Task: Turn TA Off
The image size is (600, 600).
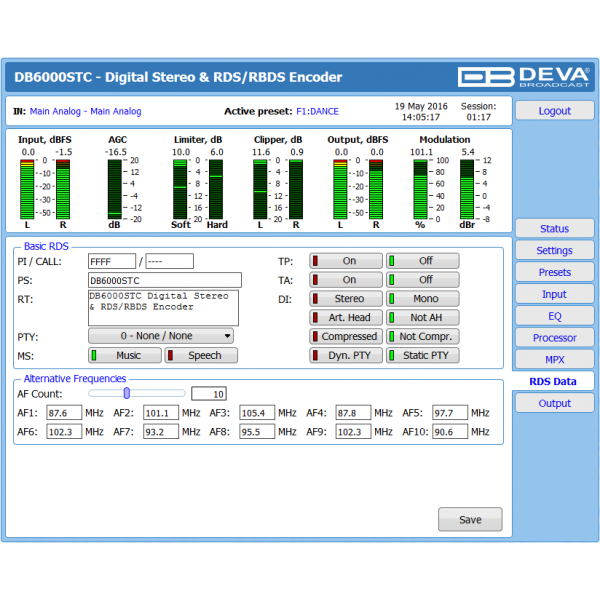Action: 422,280
